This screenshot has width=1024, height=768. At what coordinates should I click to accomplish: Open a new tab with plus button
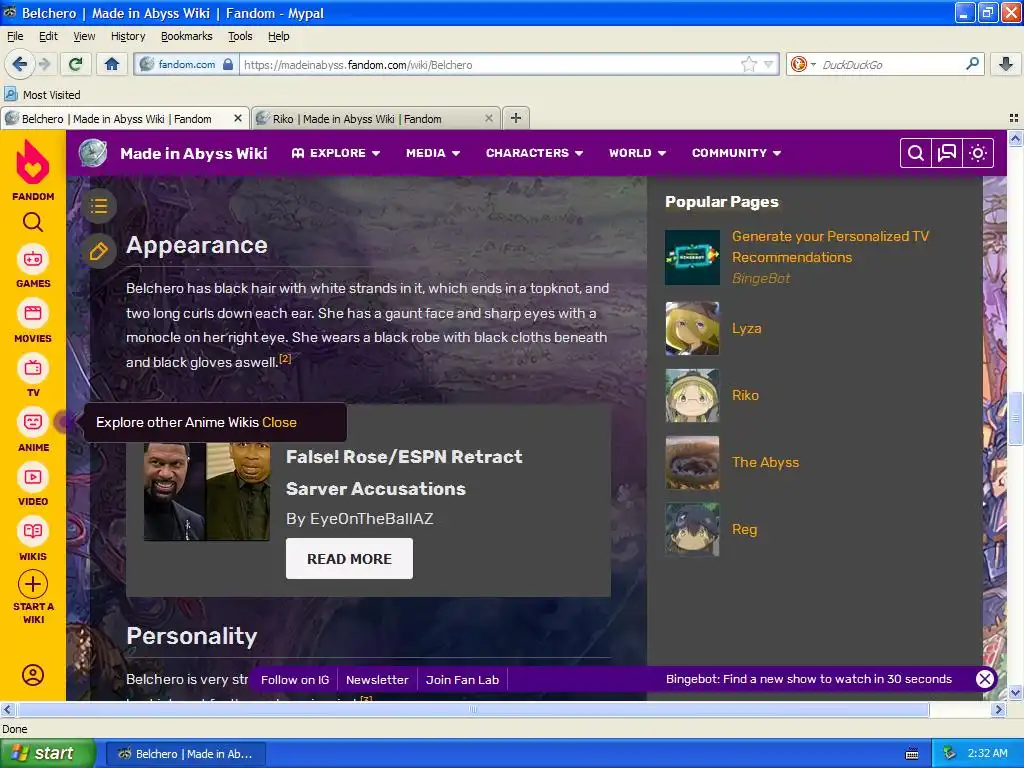point(516,118)
